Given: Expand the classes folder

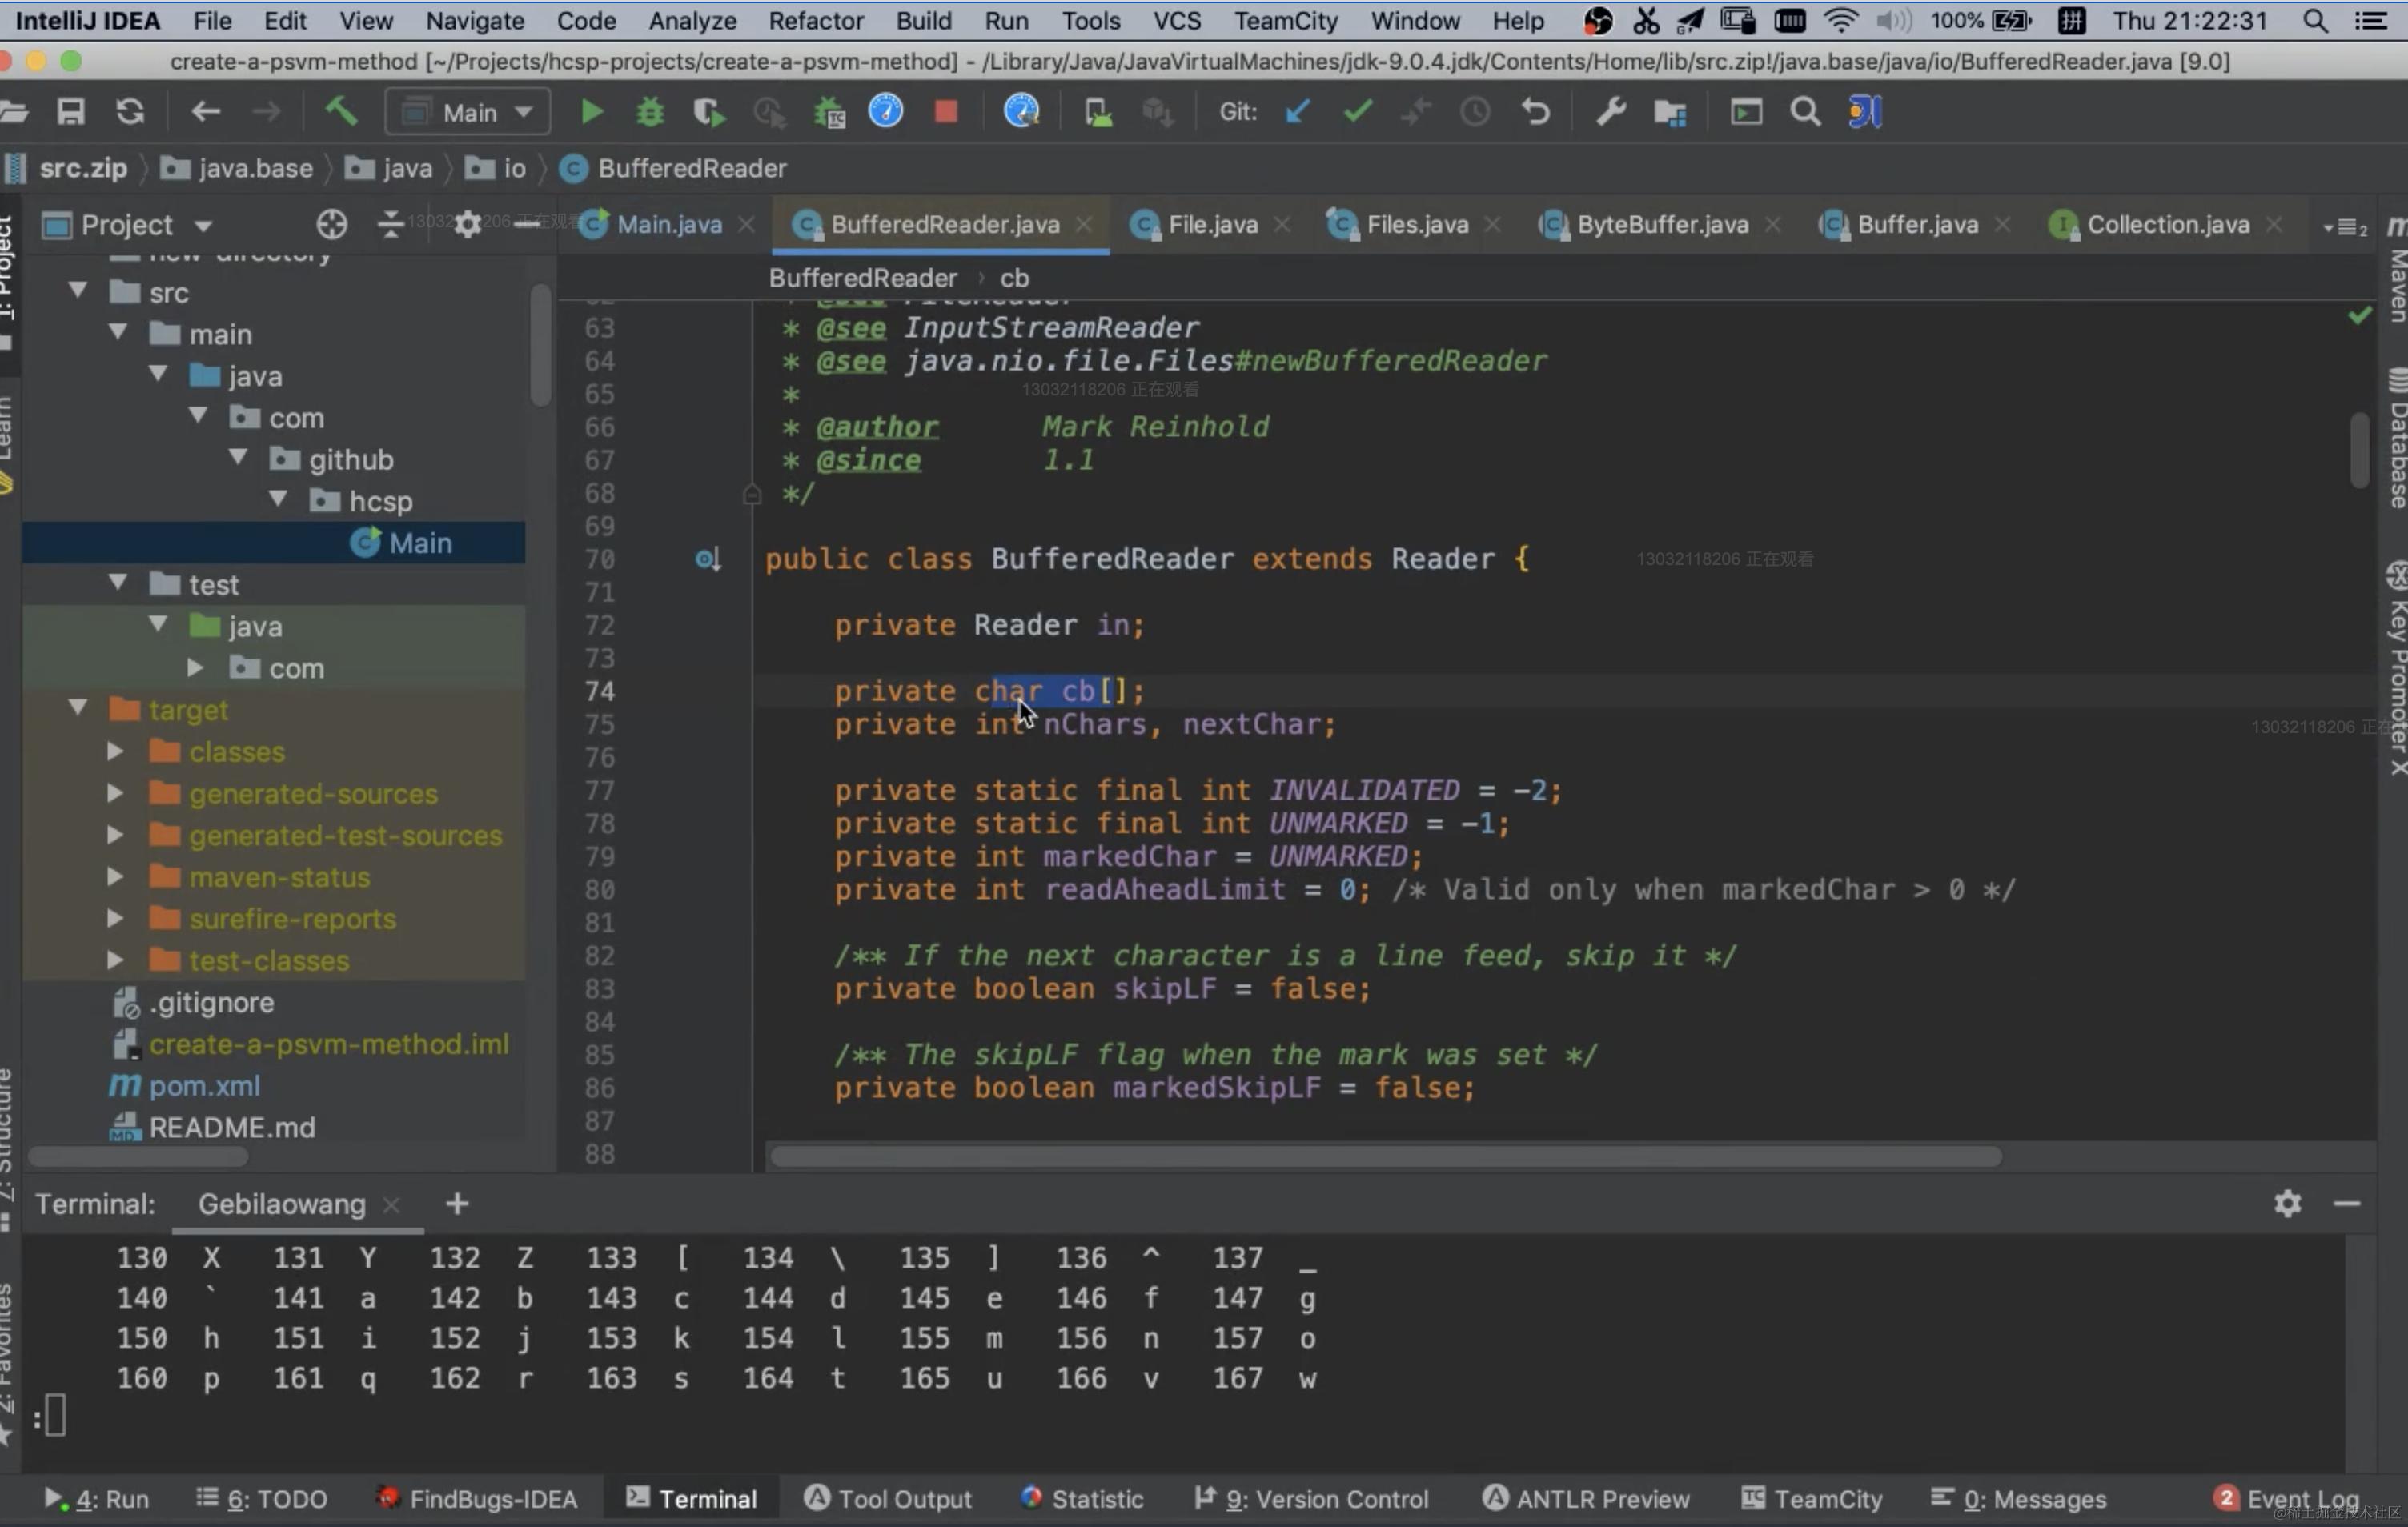Looking at the screenshot, I should coord(115,751).
